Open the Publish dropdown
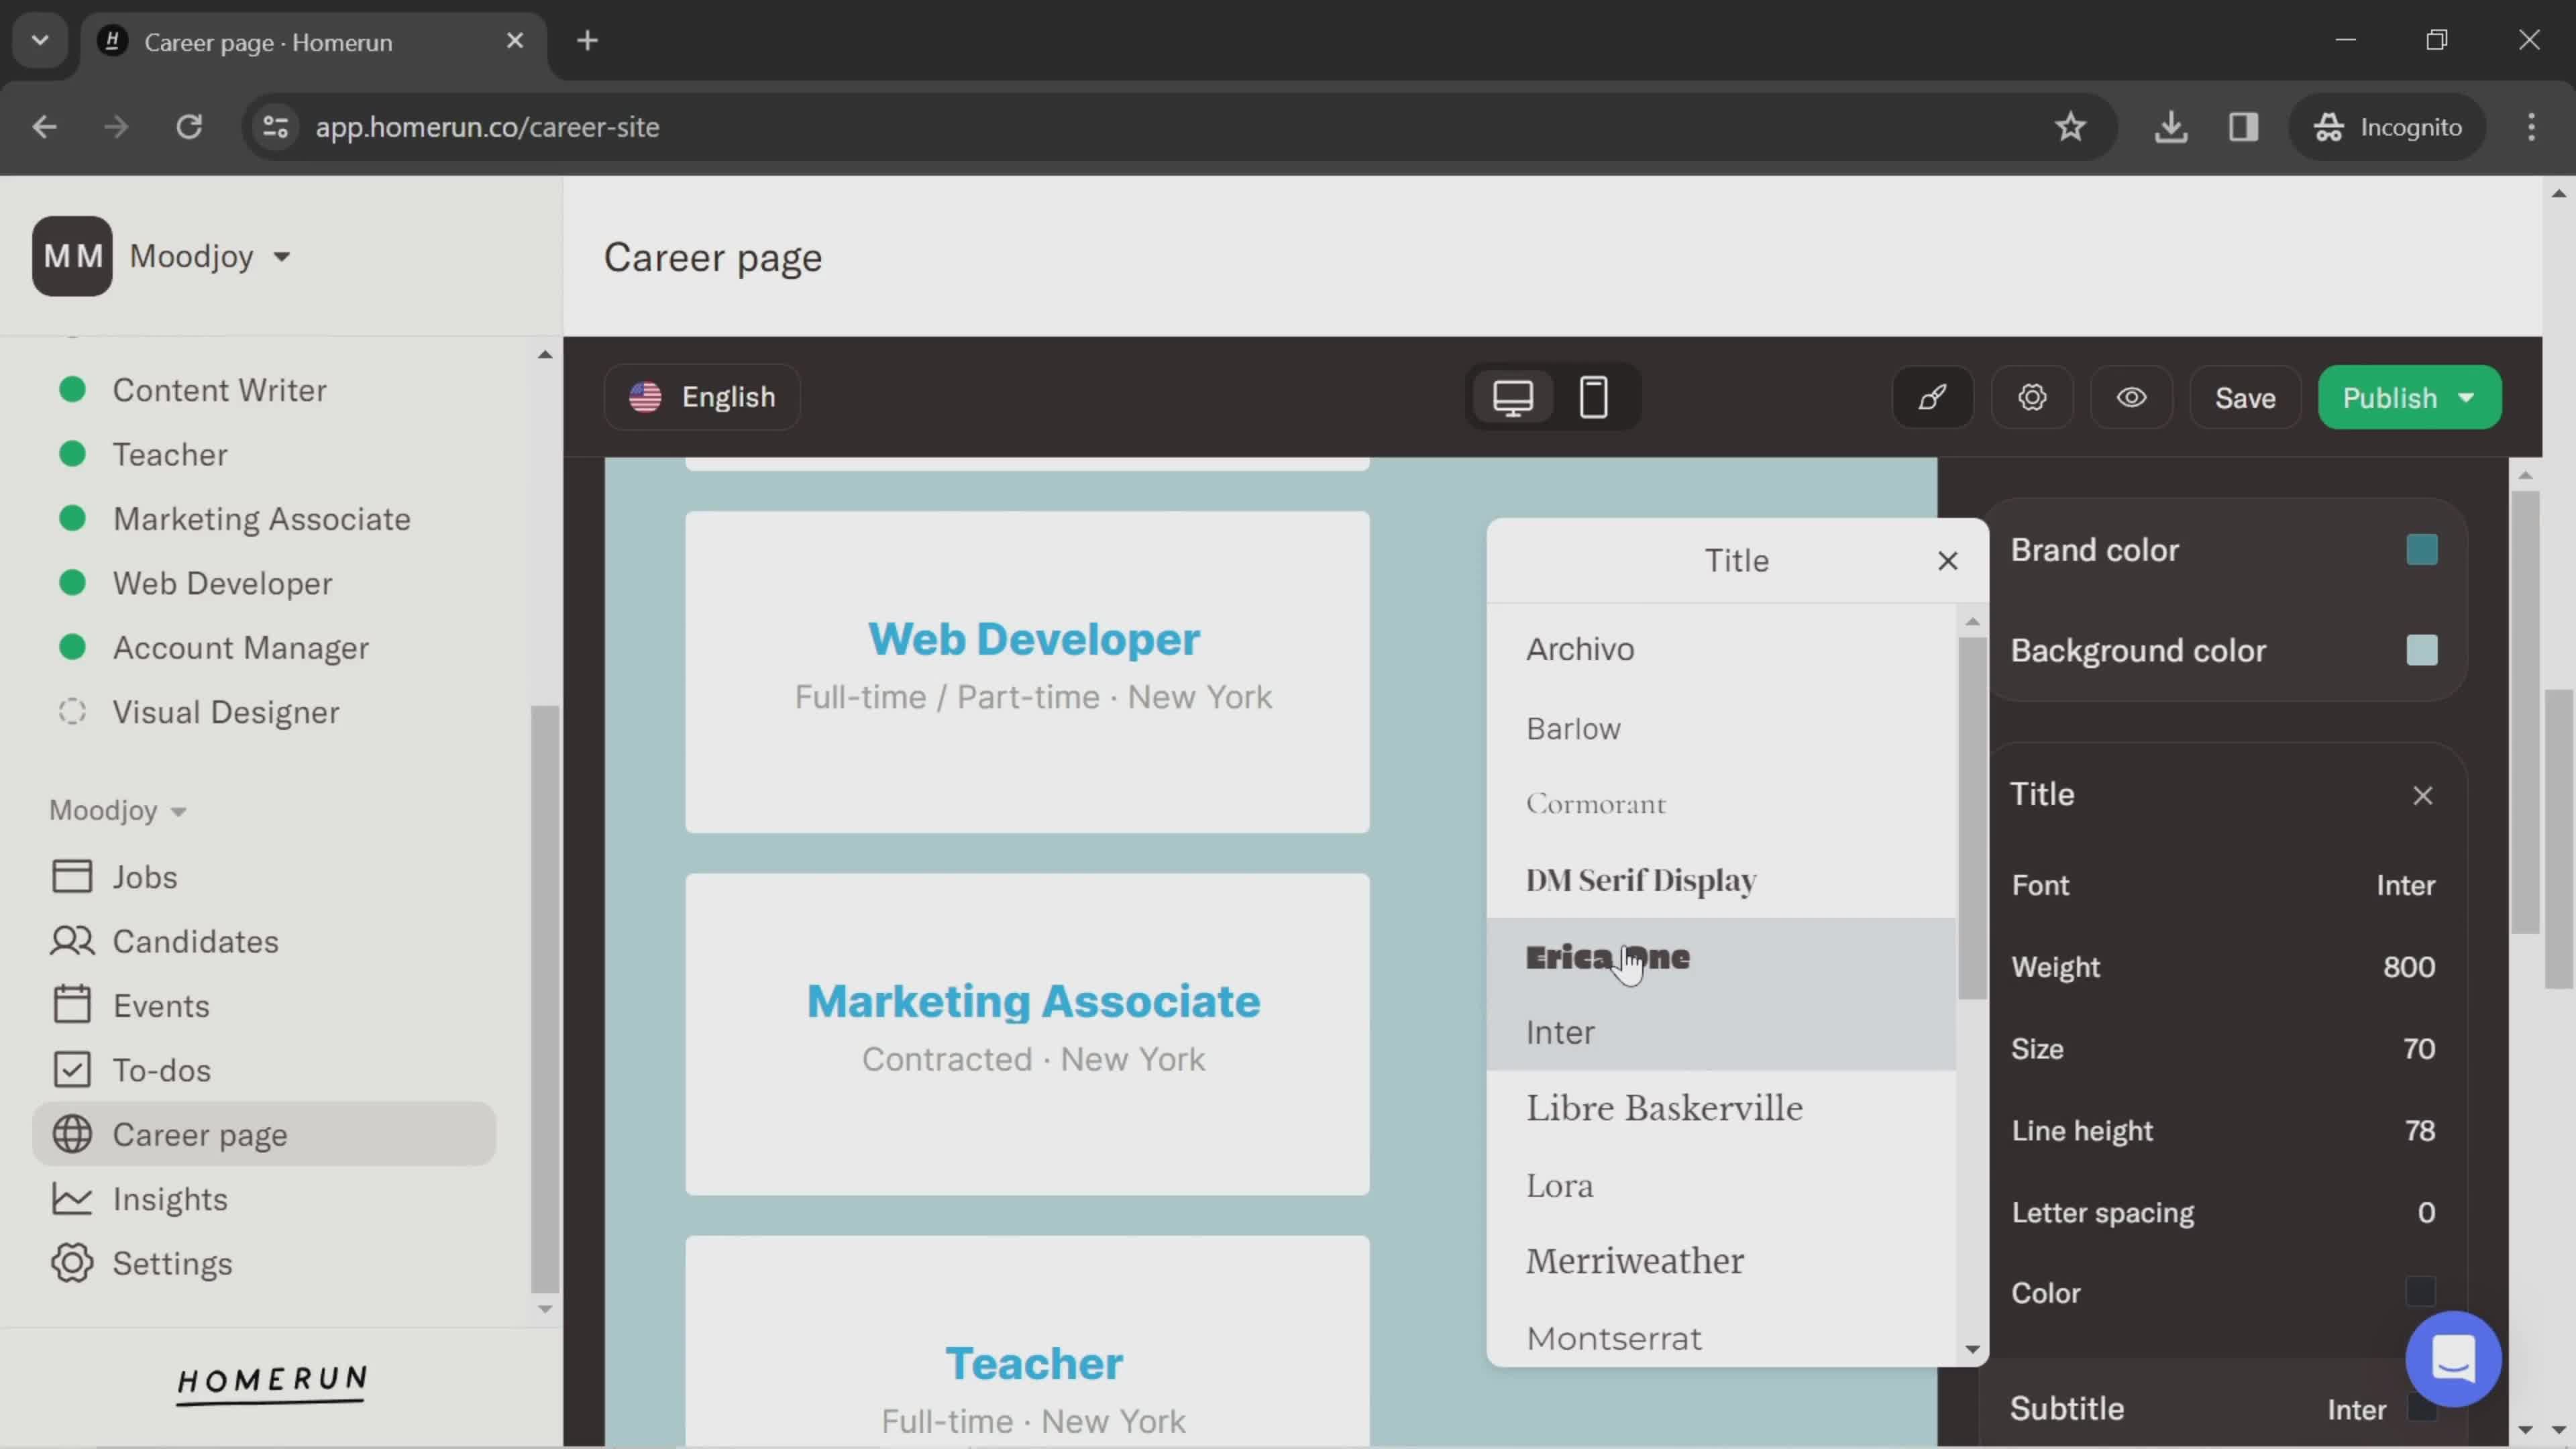Viewport: 2576px width, 1449px height. 2409,397
